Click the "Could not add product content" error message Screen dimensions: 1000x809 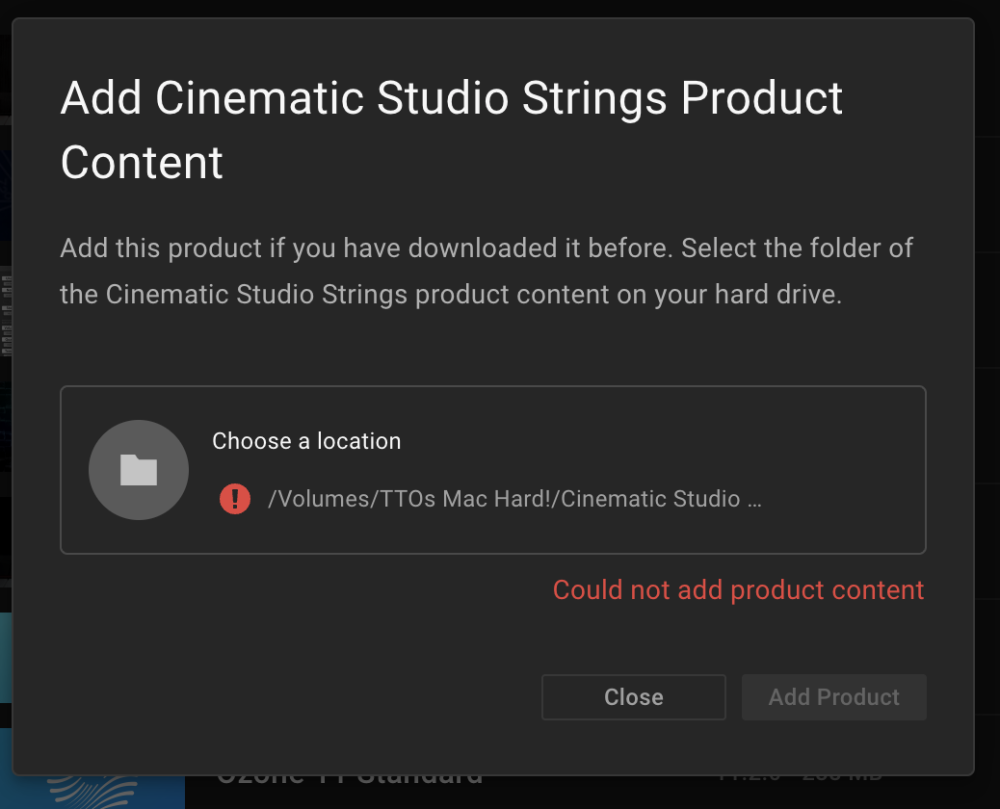[739, 590]
